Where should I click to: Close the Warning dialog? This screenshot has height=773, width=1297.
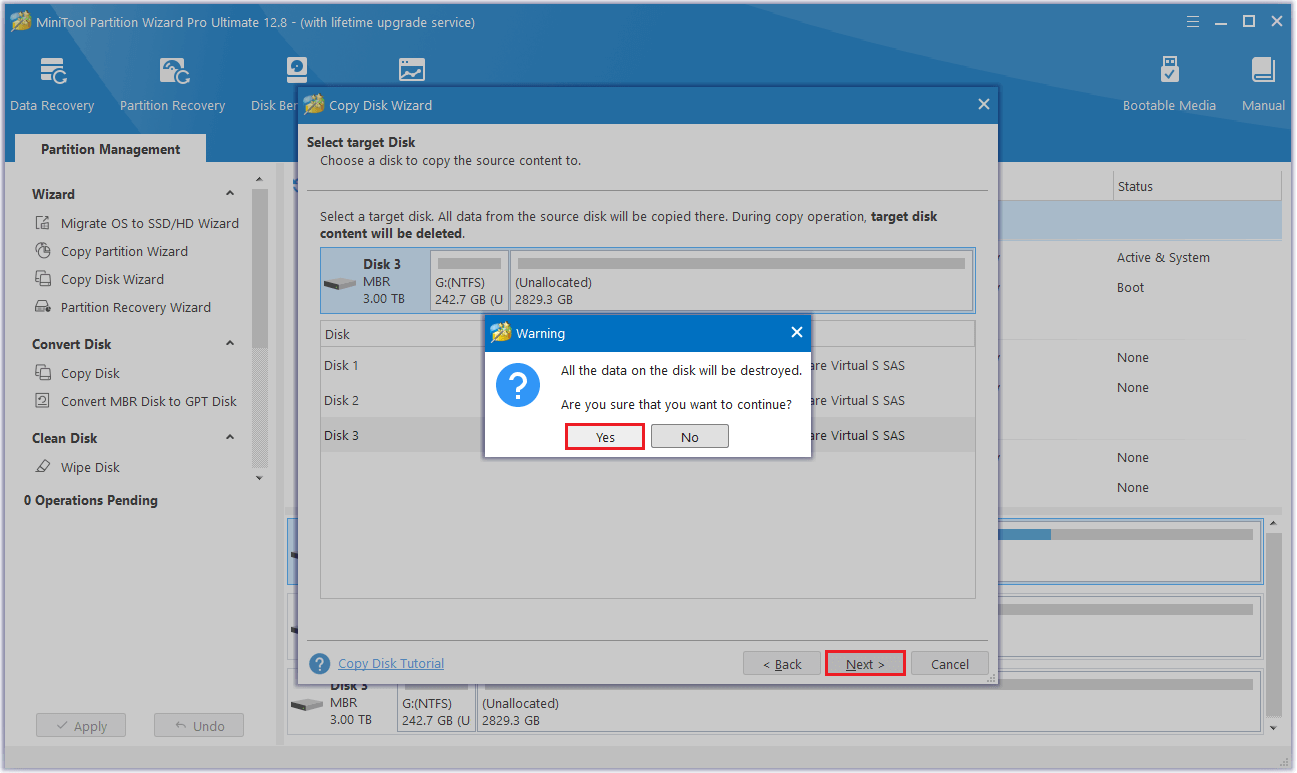pyautogui.click(x=796, y=333)
